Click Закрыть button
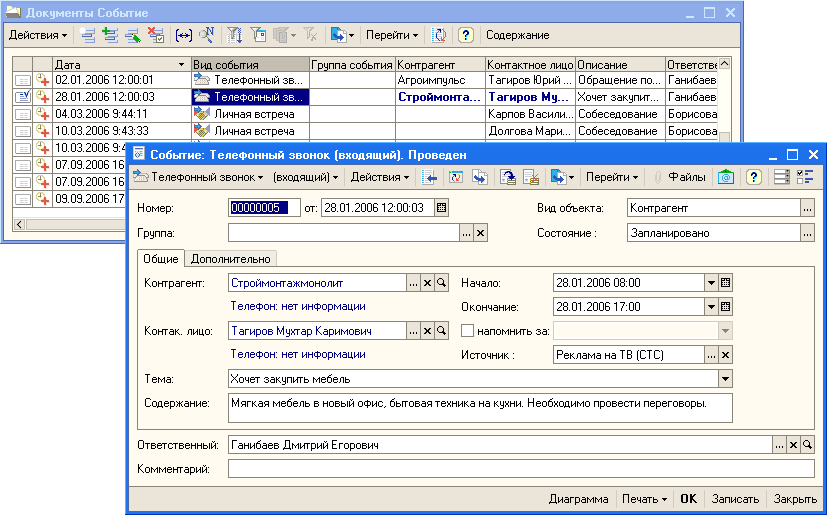 coord(795,499)
